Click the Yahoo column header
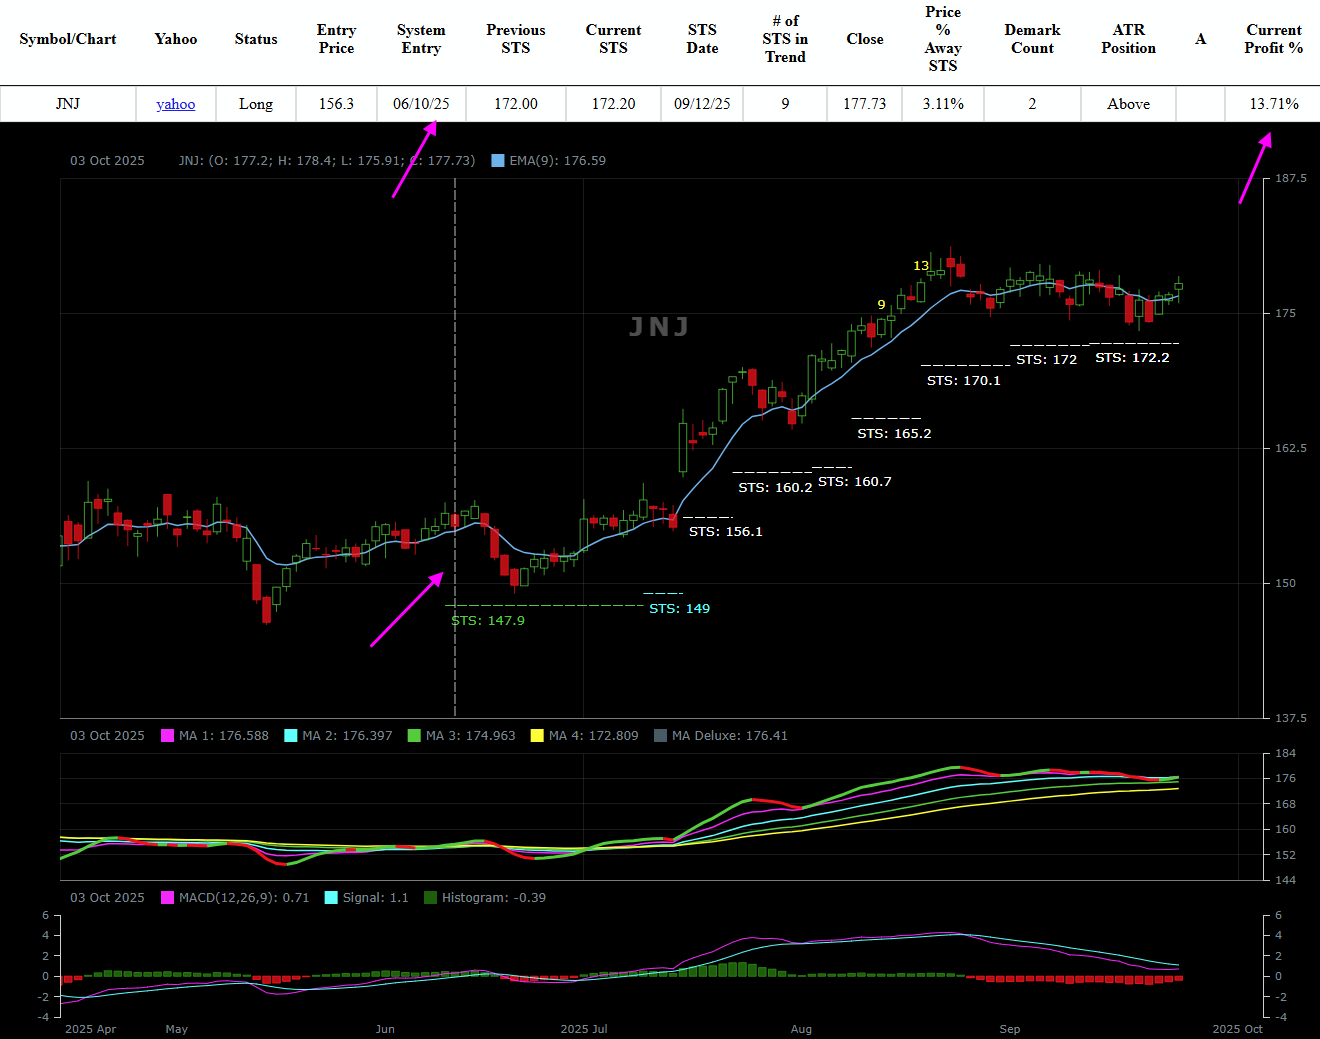Viewport: 1320px width, 1039px height. (x=176, y=39)
